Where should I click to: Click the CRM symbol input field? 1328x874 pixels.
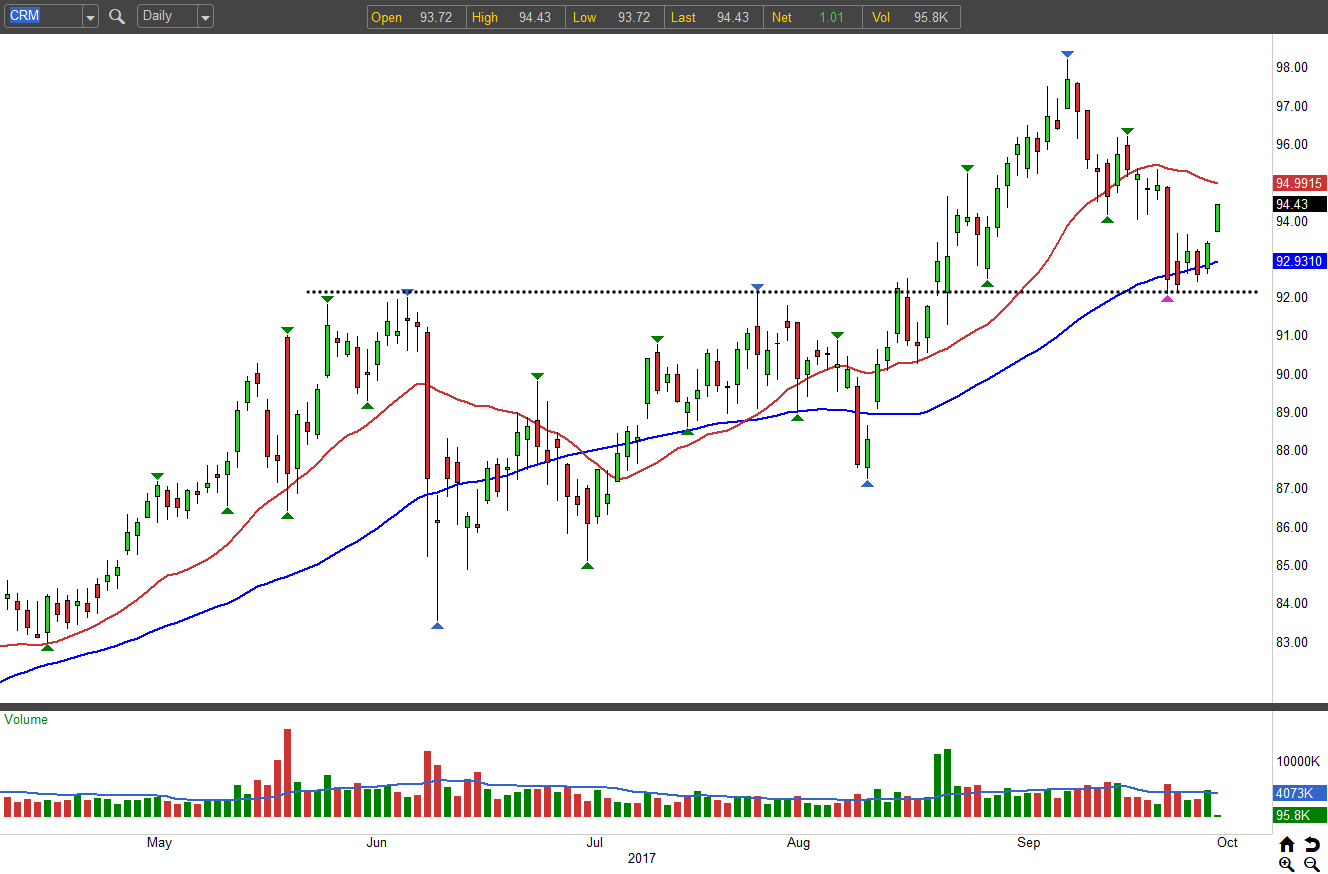43,17
